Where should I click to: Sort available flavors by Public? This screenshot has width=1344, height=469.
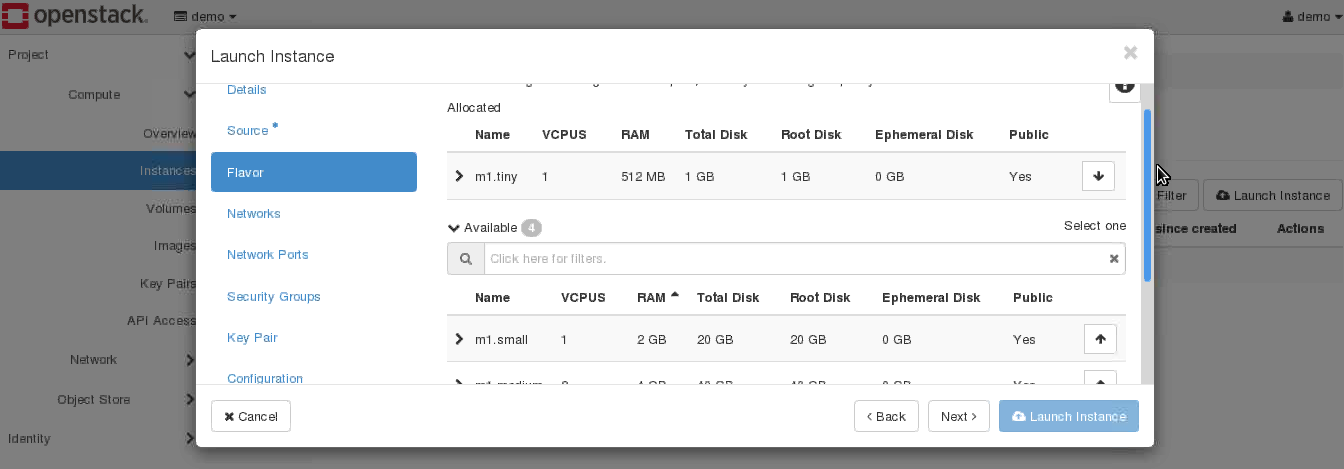(1033, 297)
